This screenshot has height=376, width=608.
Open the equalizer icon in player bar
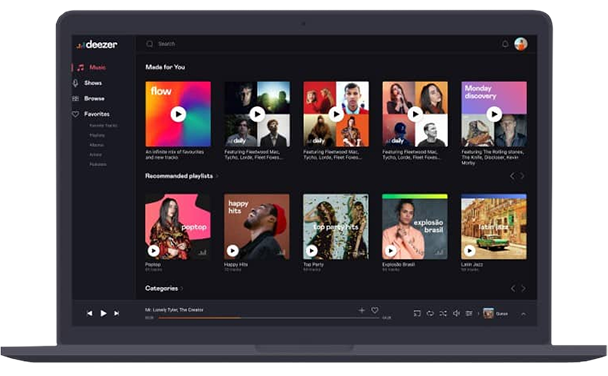point(469,313)
